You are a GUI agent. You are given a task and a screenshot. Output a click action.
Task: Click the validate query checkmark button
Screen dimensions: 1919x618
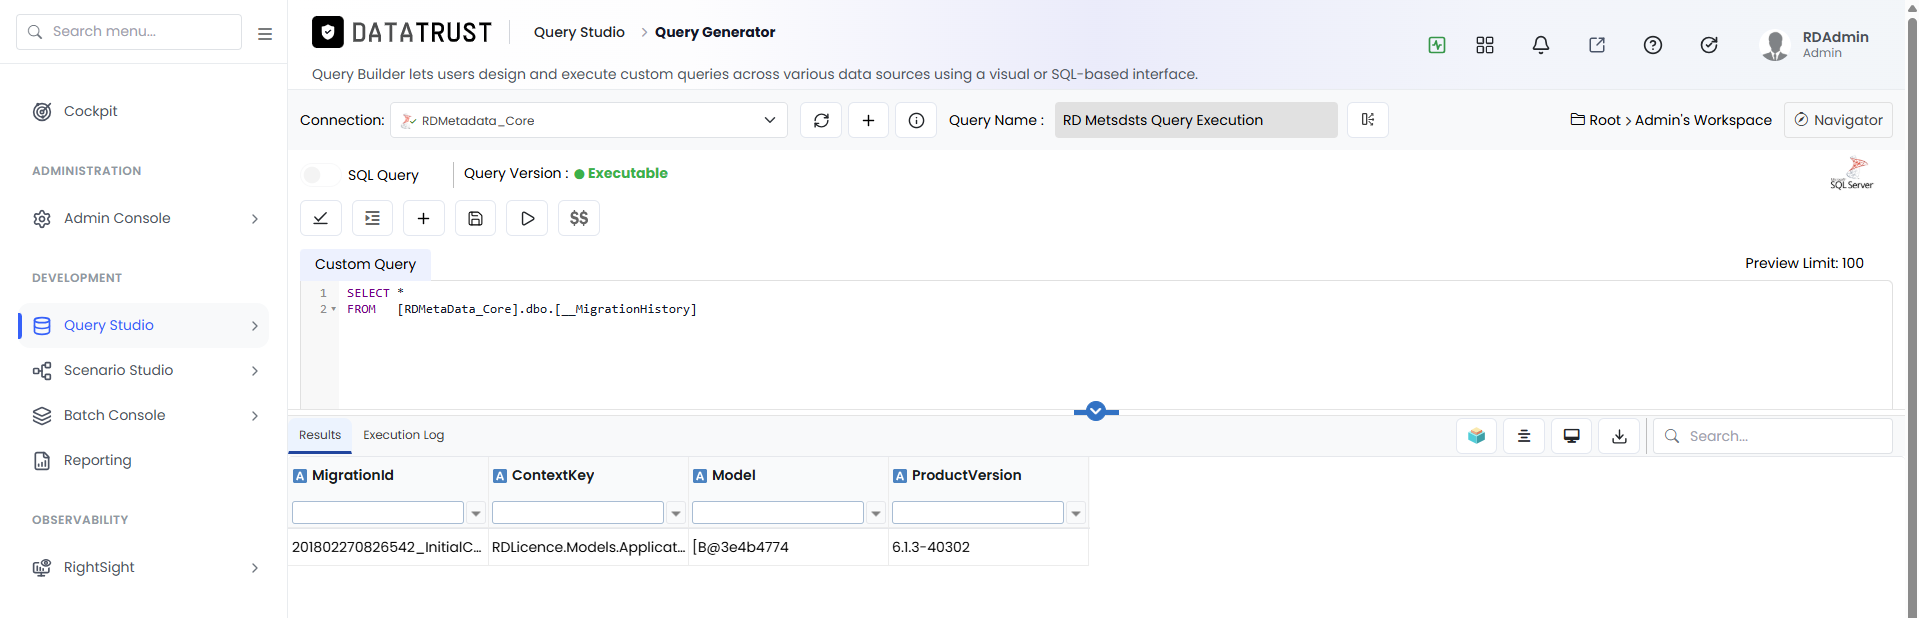tap(321, 218)
